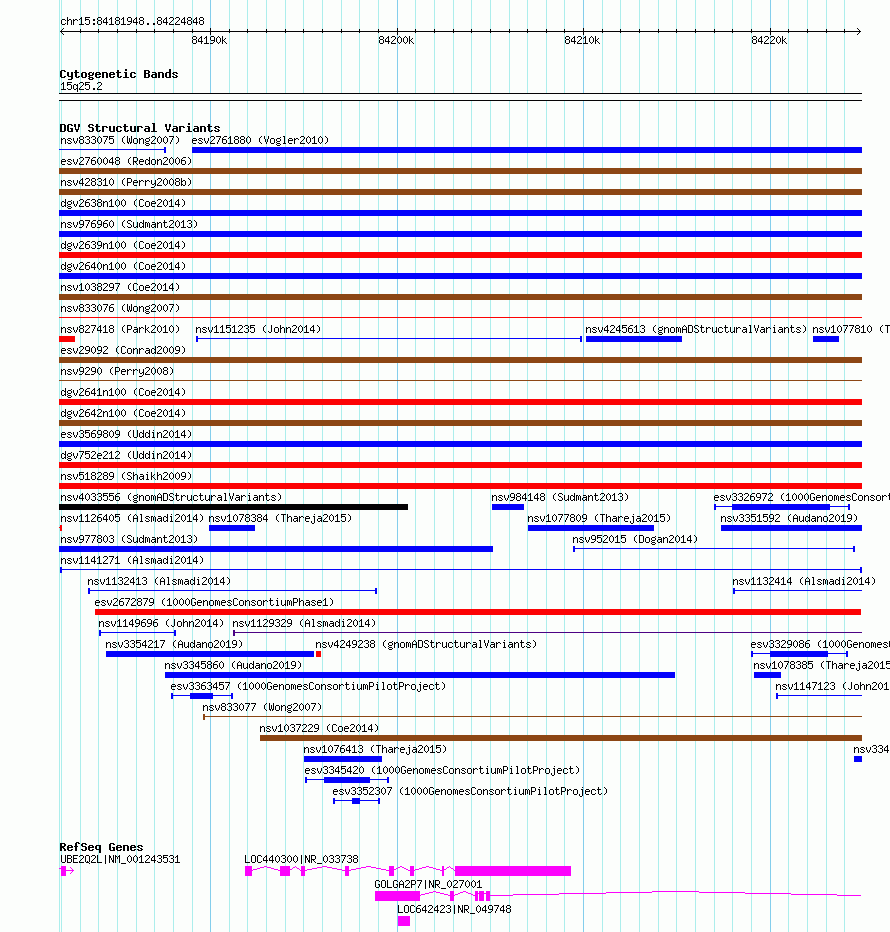Open nsv1038297 (Coe2014) variant label
This screenshot has width=890, height=932.
pyautogui.click(x=120, y=287)
